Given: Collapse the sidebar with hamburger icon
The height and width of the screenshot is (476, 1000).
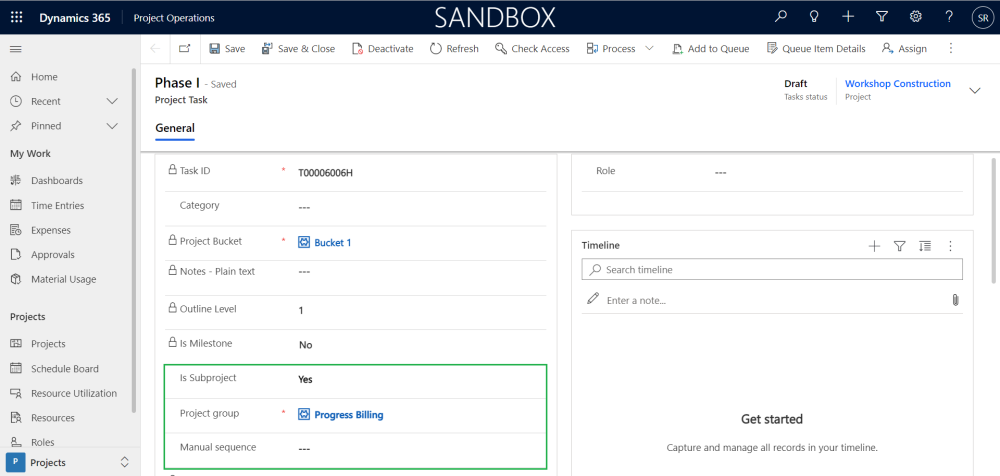Looking at the screenshot, I should pos(16,49).
